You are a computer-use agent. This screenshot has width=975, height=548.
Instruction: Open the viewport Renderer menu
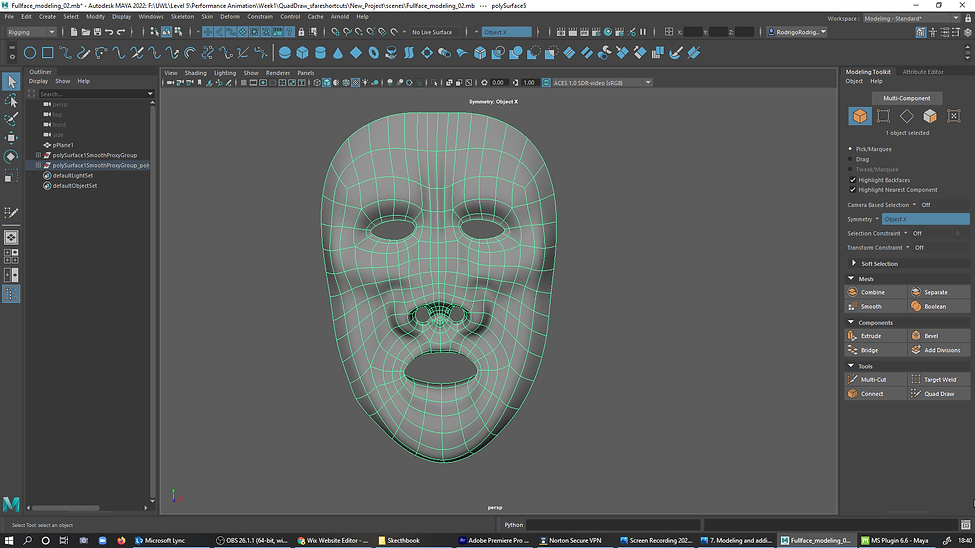[x=278, y=73]
